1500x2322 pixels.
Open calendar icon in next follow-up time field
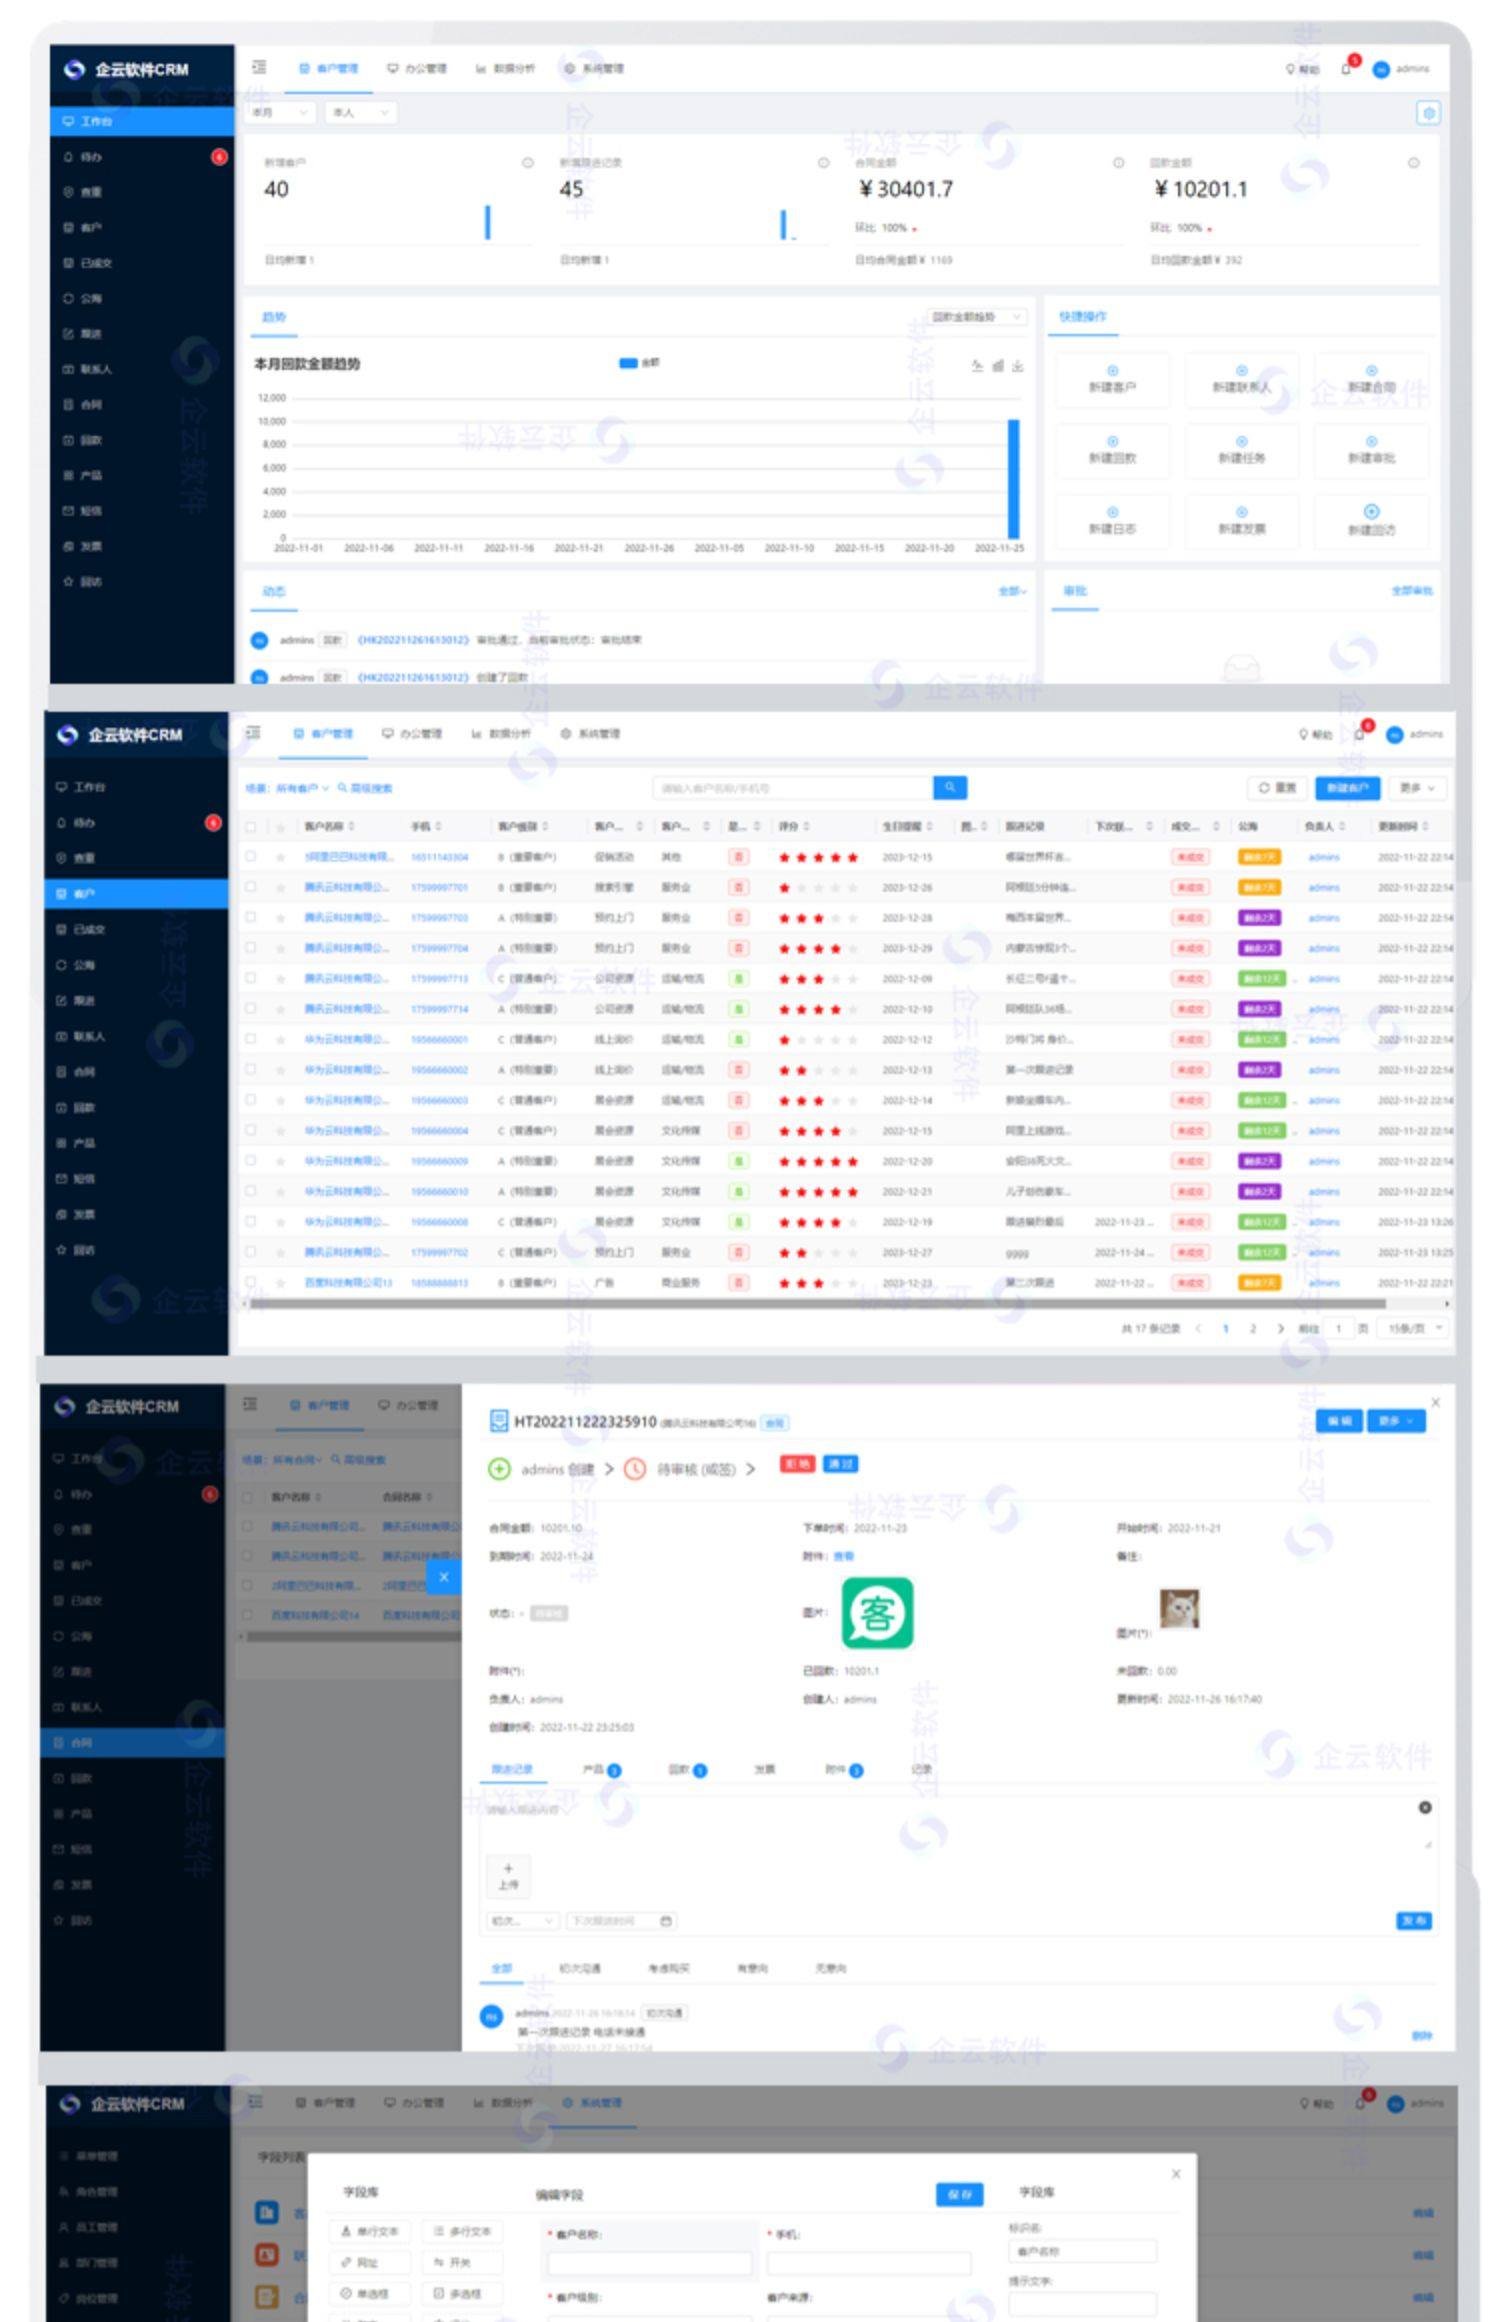coord(666,1920)
